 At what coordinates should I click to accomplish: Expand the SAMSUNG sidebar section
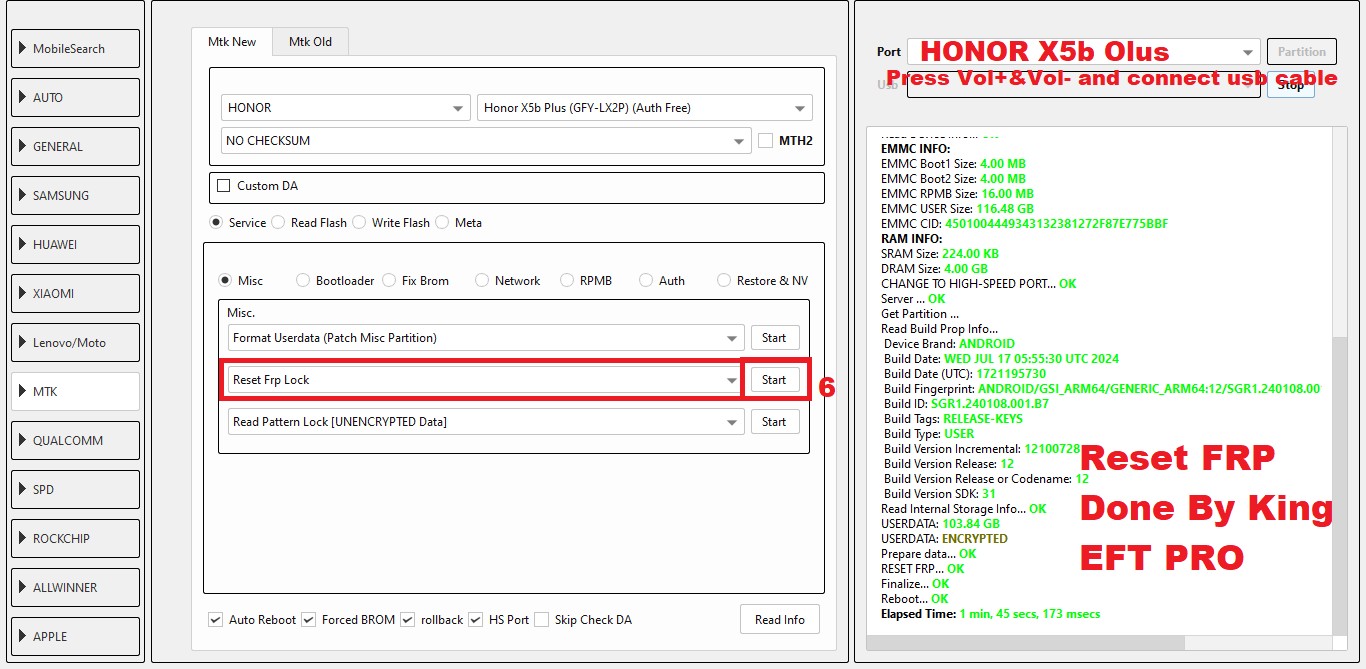pos(76,196)
